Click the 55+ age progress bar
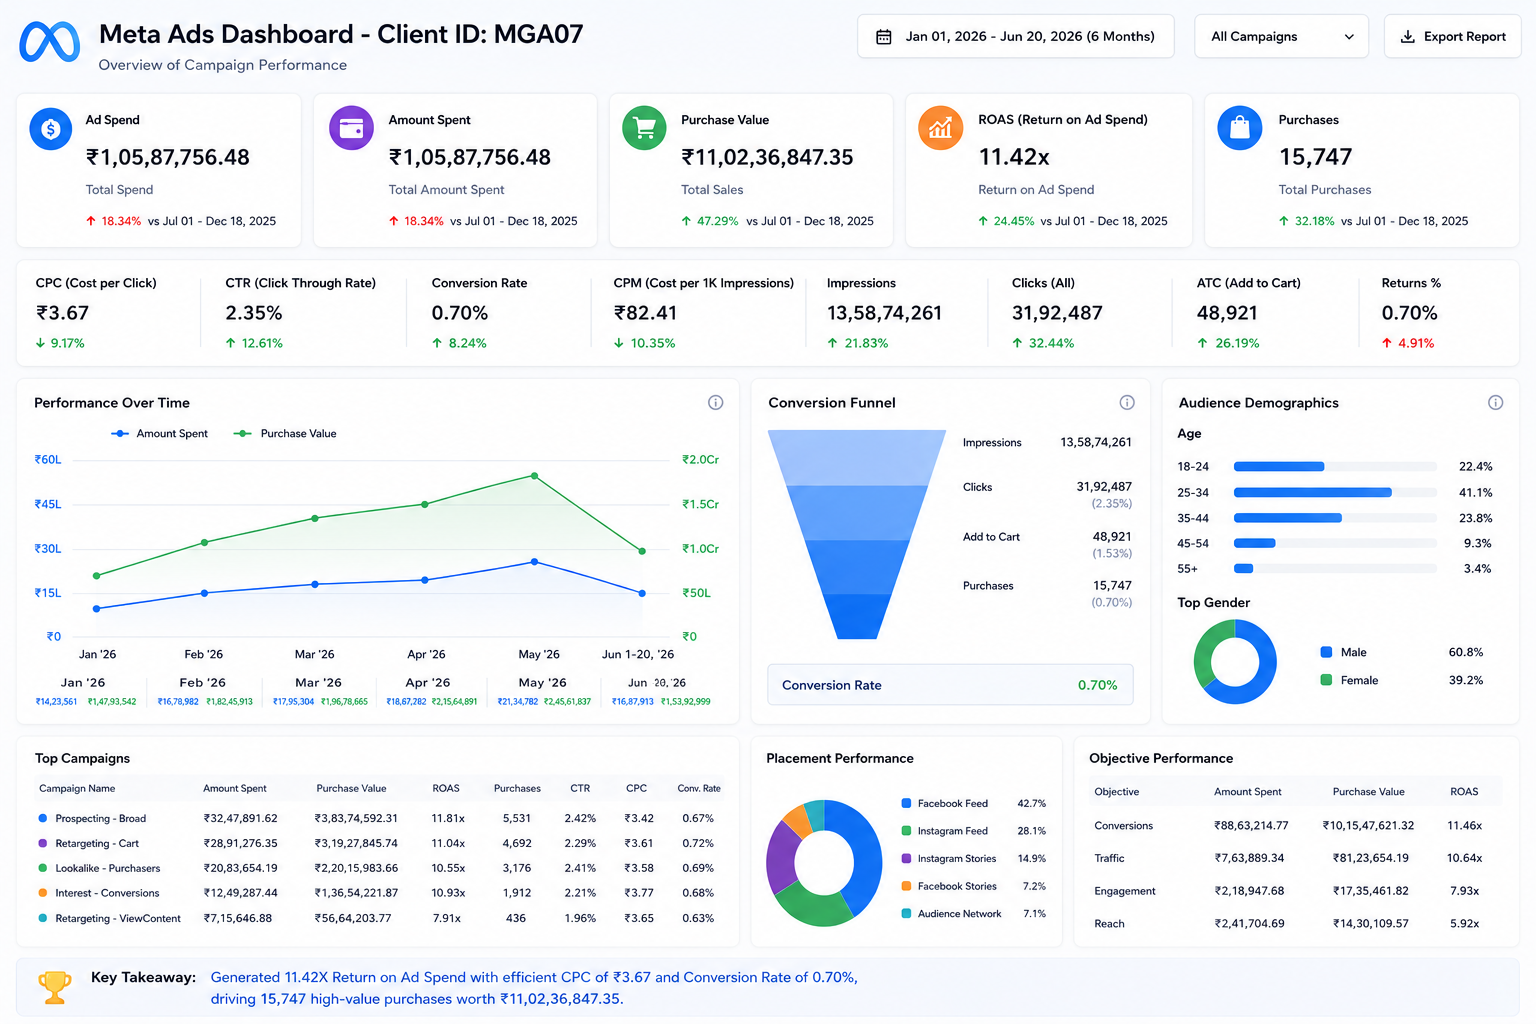 (x=1335, y=568)
